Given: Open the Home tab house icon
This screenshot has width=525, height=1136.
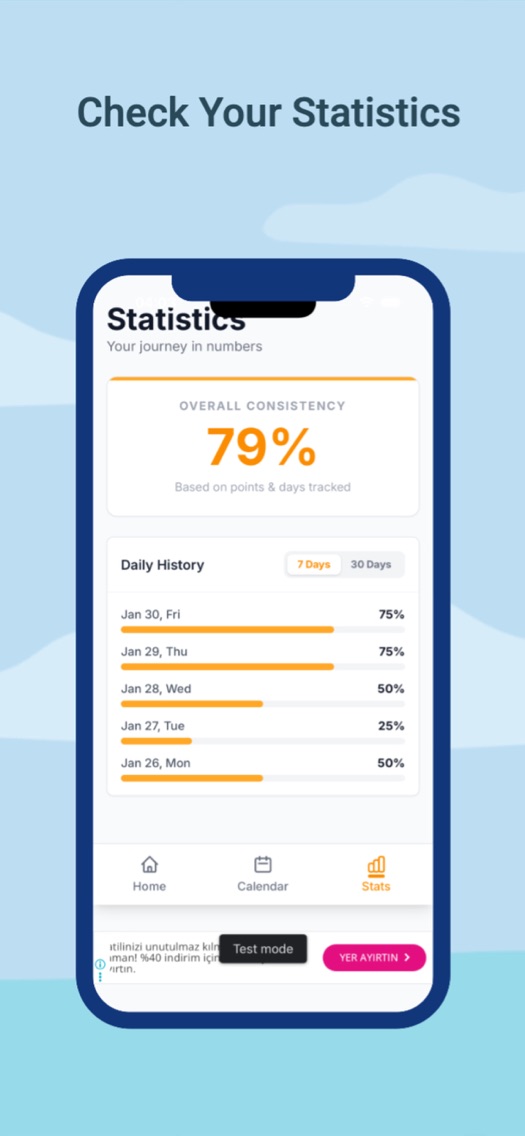Looking at the screenshot, I should pyautogui.click(x=149, y=864).
